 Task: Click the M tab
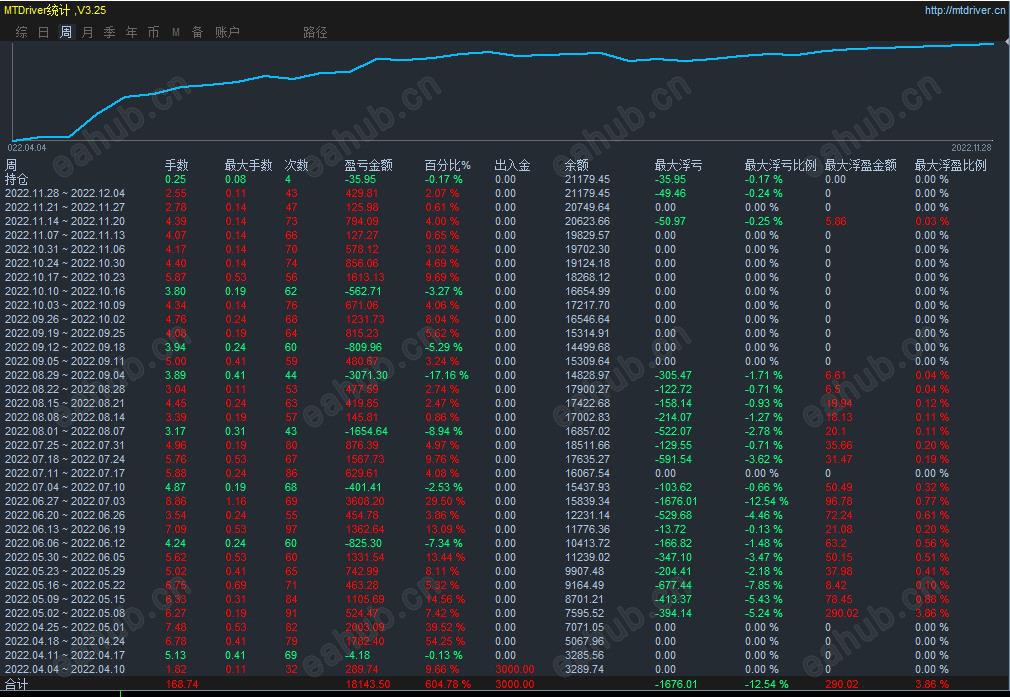(176, 32)
